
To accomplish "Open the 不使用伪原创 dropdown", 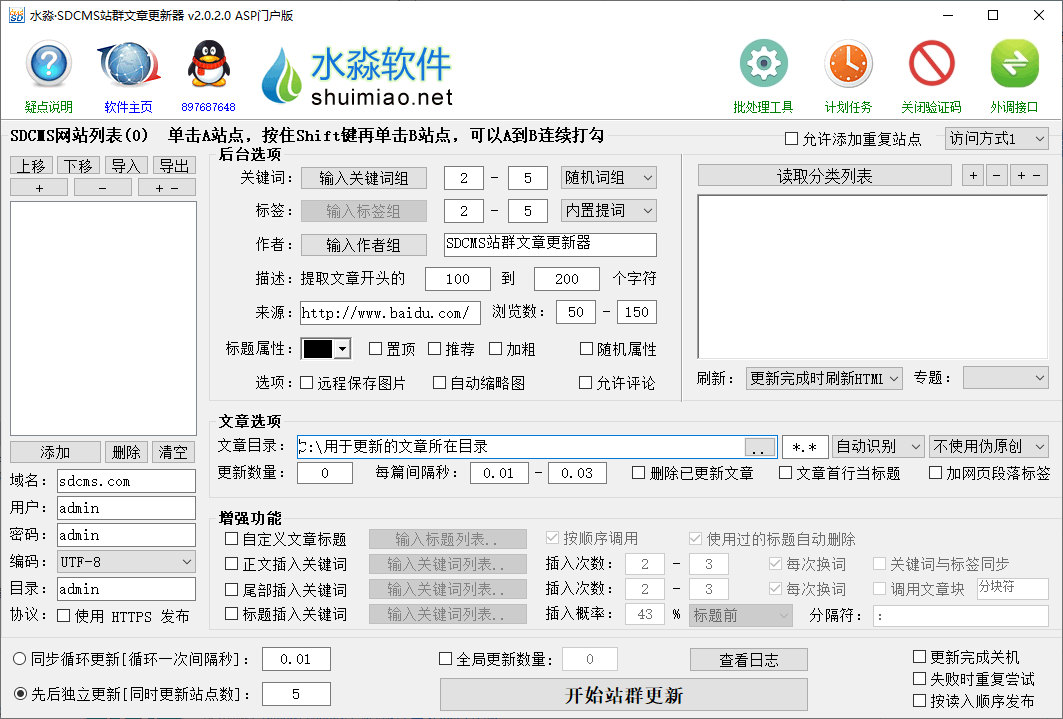I will 989,447.
